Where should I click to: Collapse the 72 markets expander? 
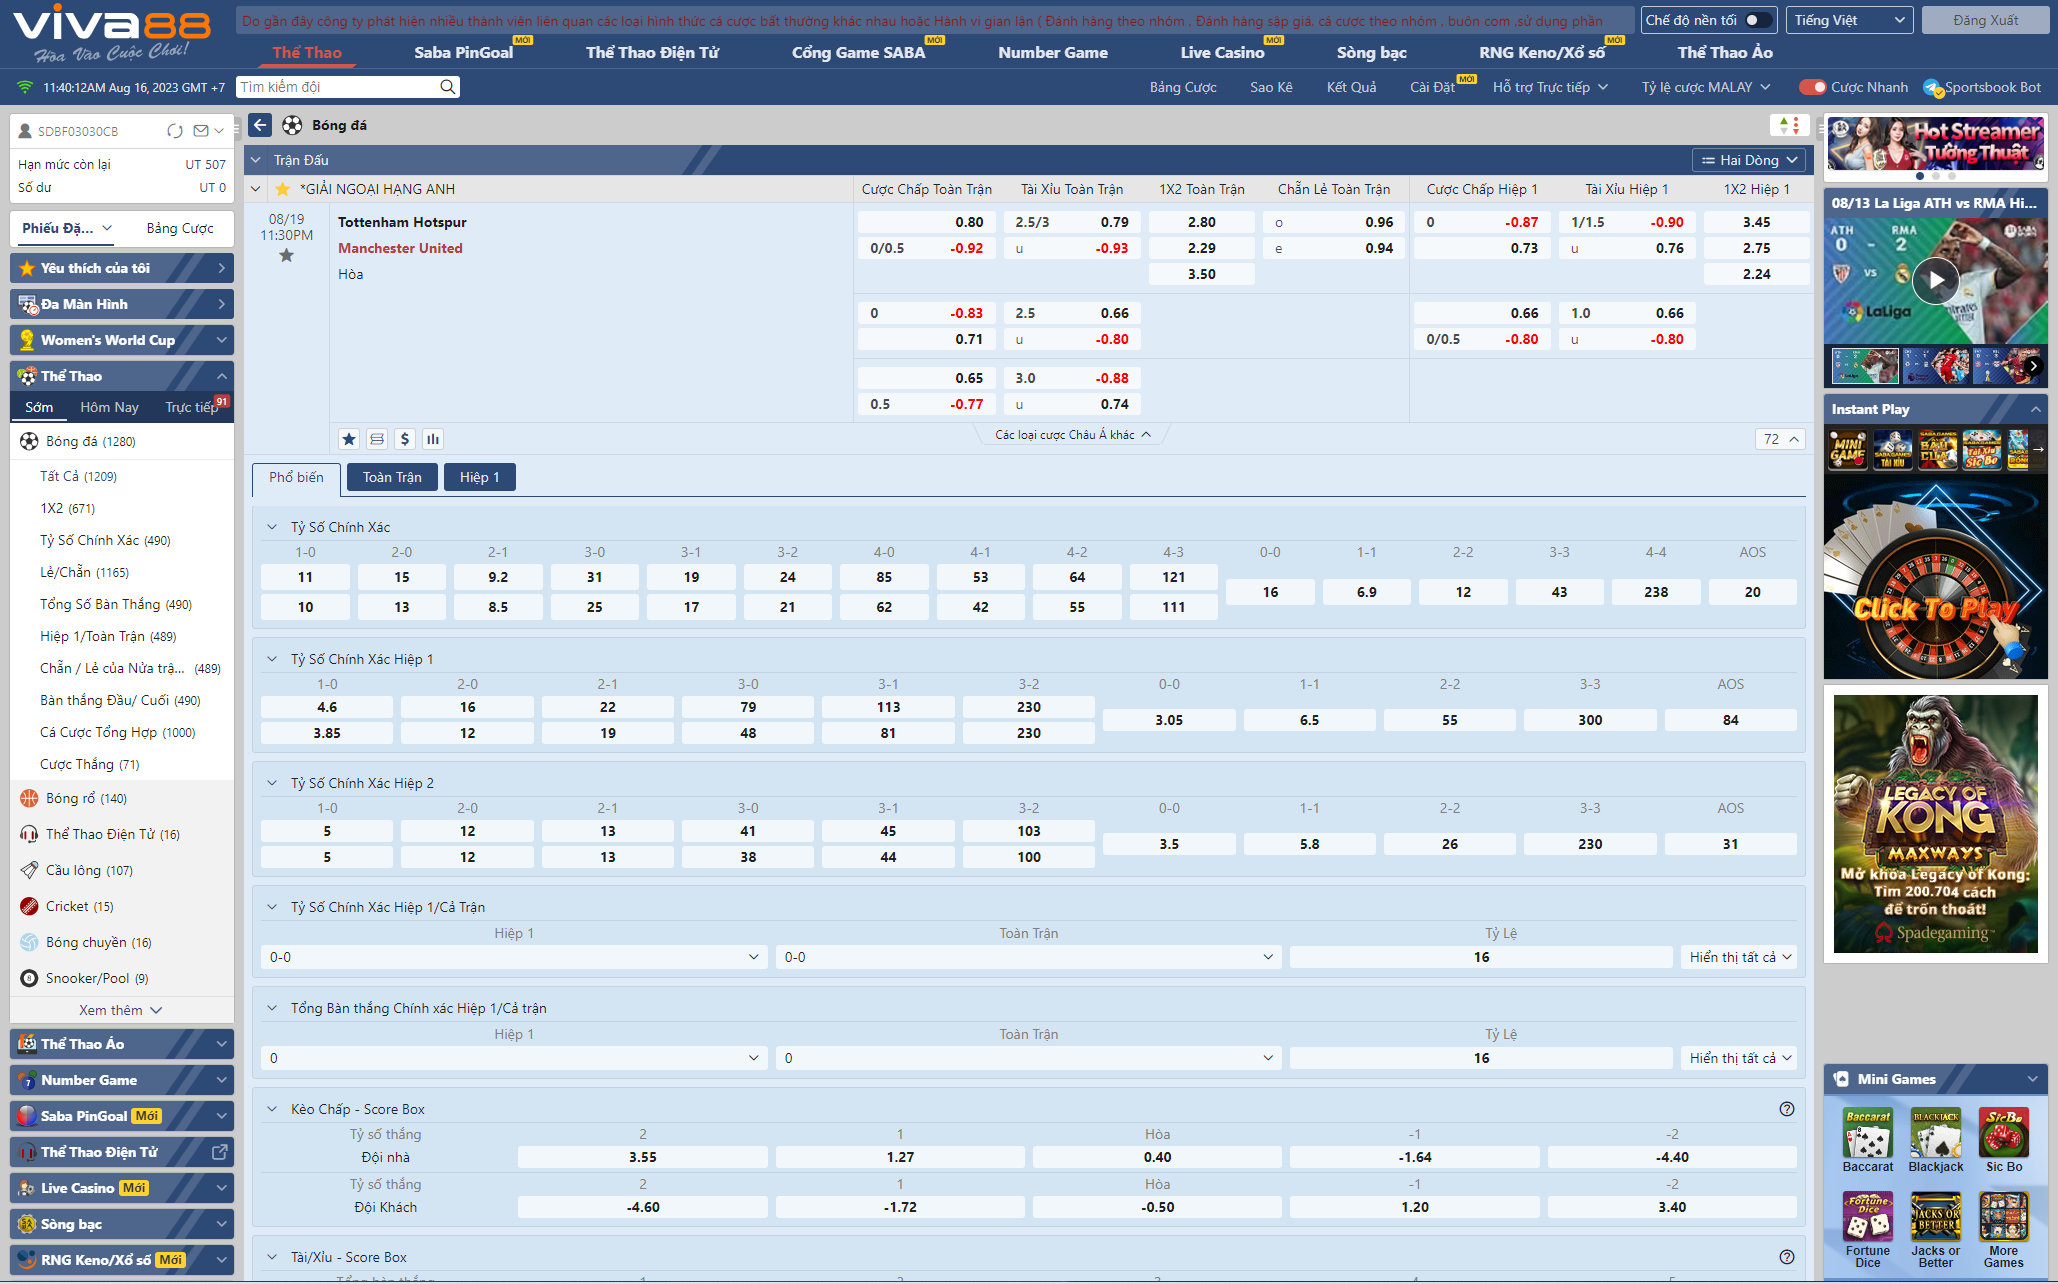pyautogui.click(x=1780, y=439)
